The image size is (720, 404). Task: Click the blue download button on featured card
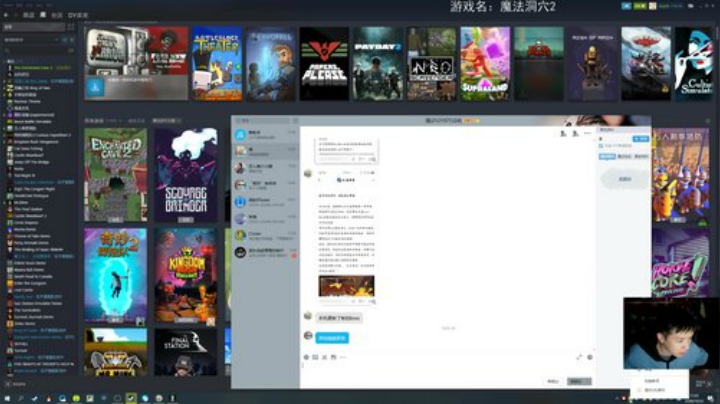(x=95, y=88)
